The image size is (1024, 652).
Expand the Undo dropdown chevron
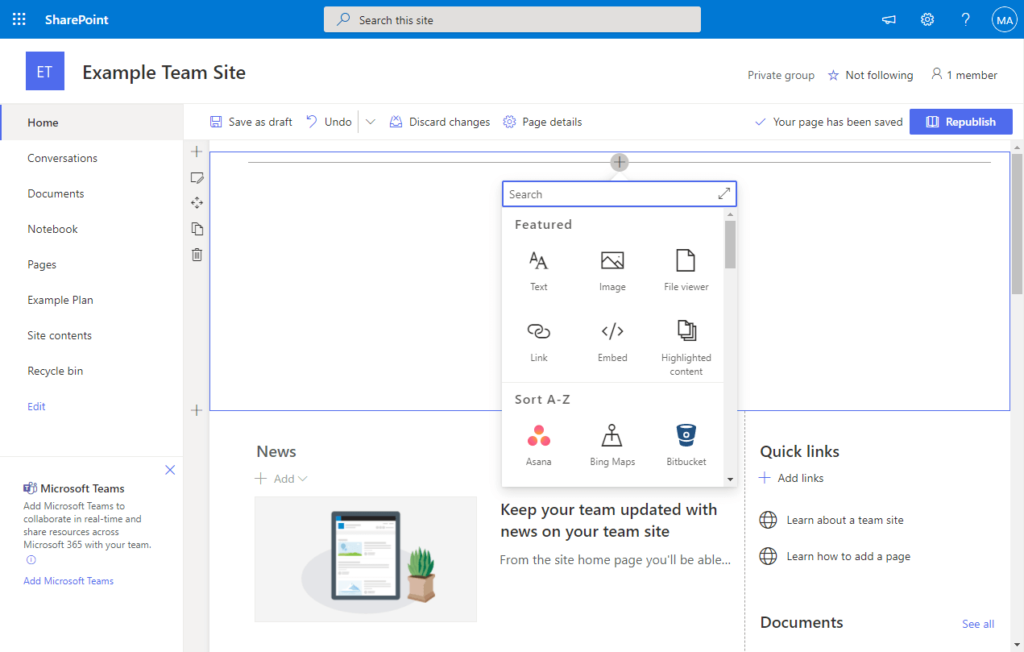370,122
